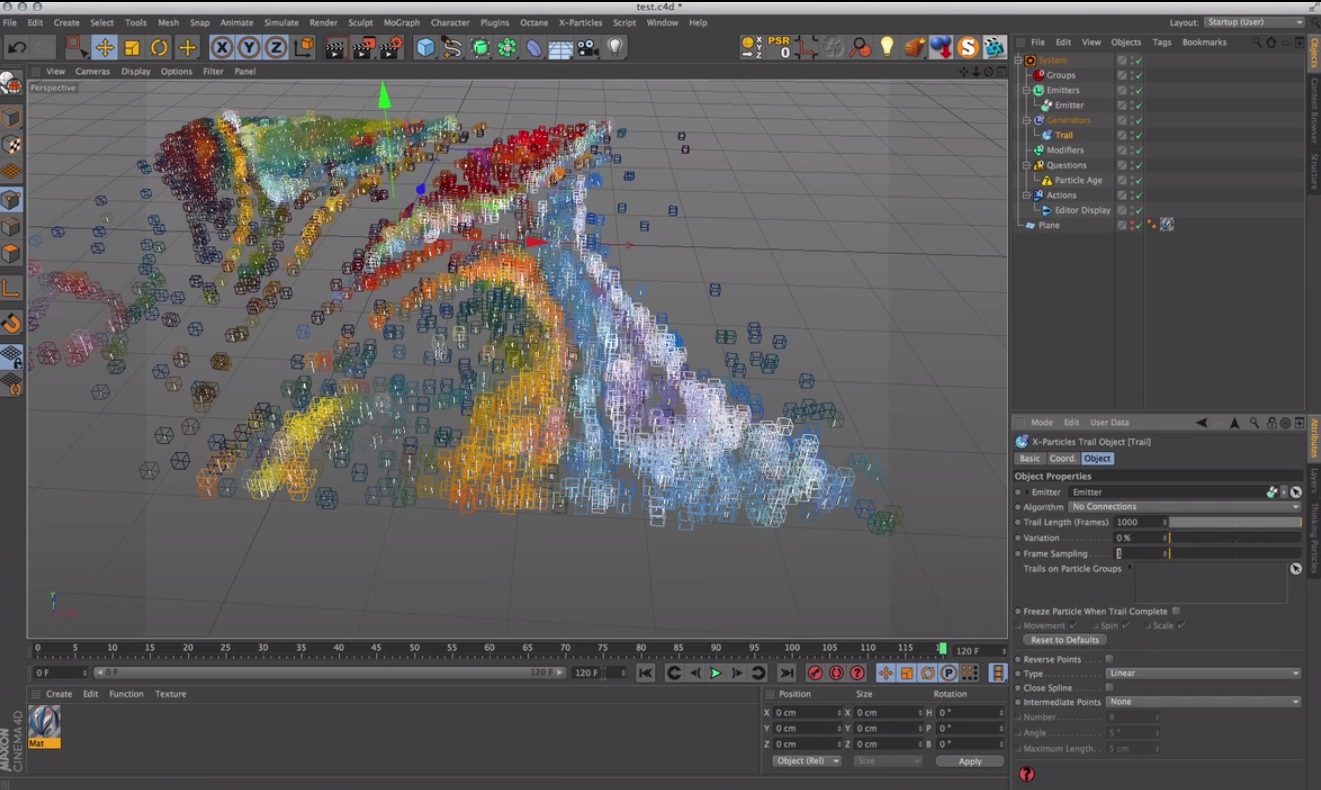Image resolution: width=1321 pixels, height=790 pixels.
Task: Add a Cube primitive object
Action: click(426, 47)
